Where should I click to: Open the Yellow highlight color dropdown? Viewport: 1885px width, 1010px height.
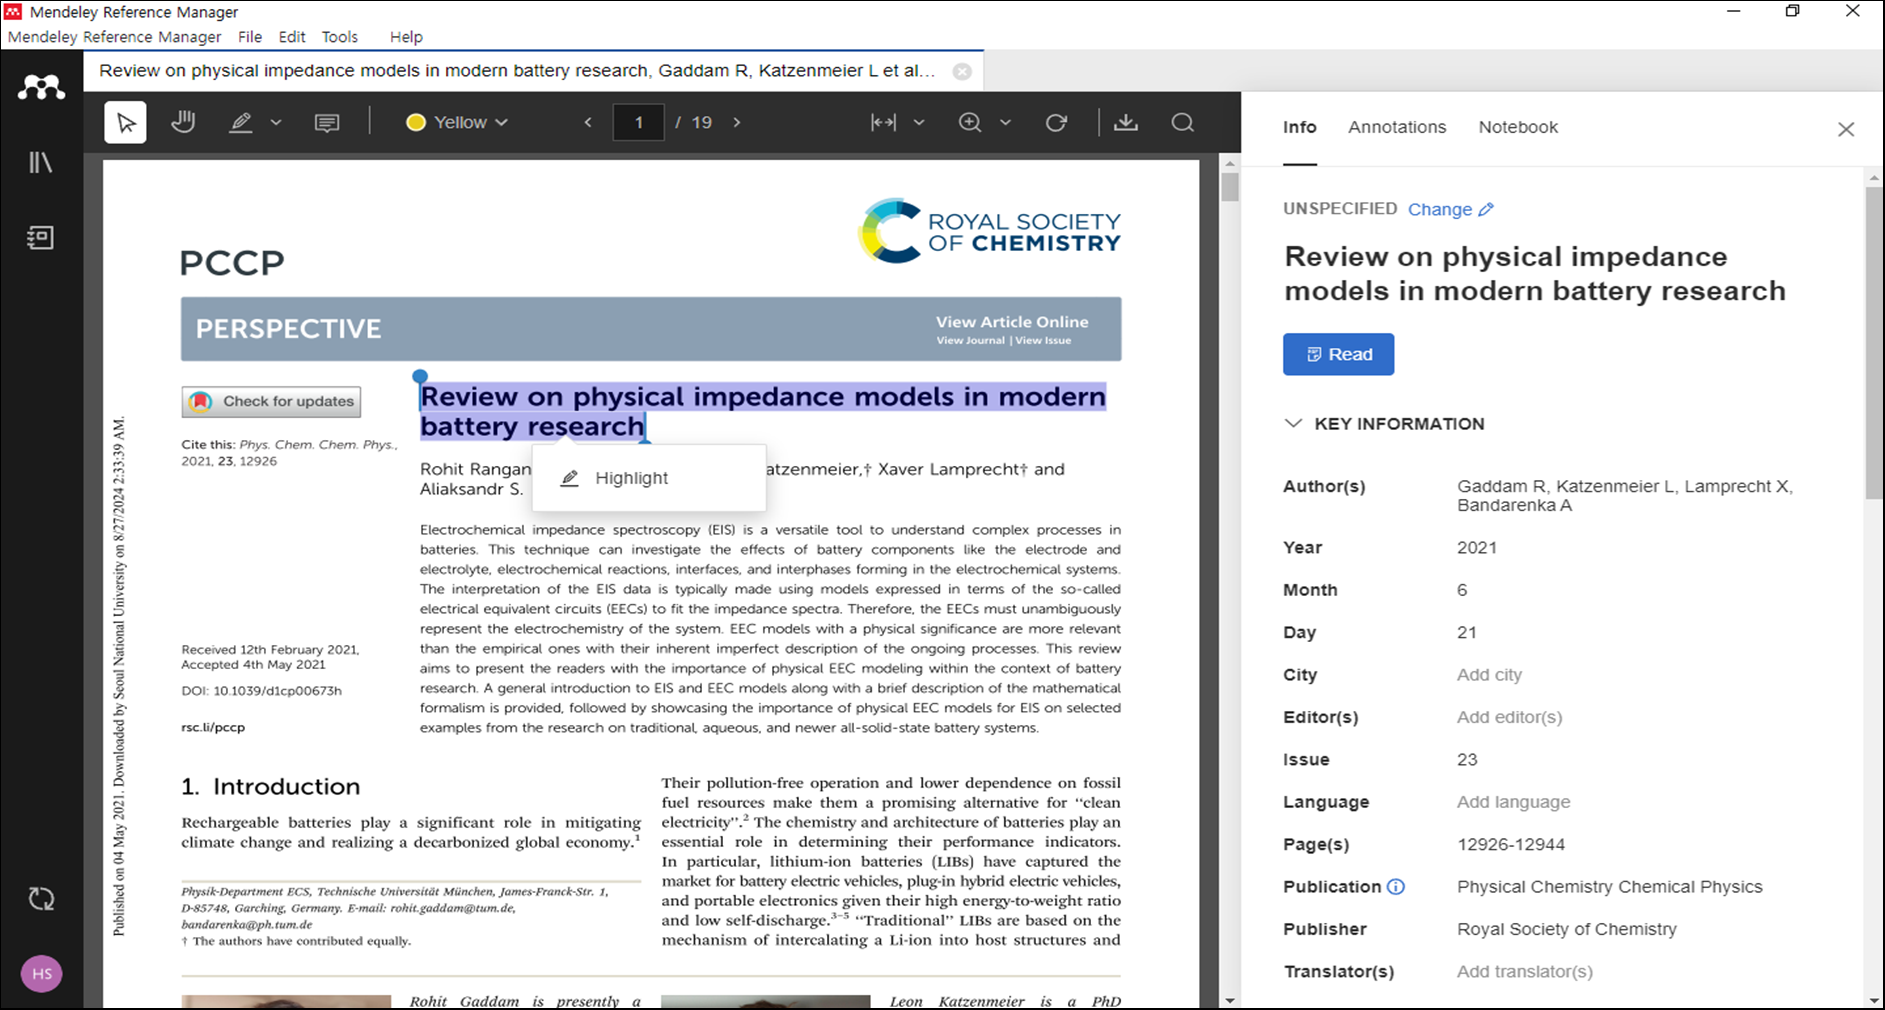click(457, 122)
